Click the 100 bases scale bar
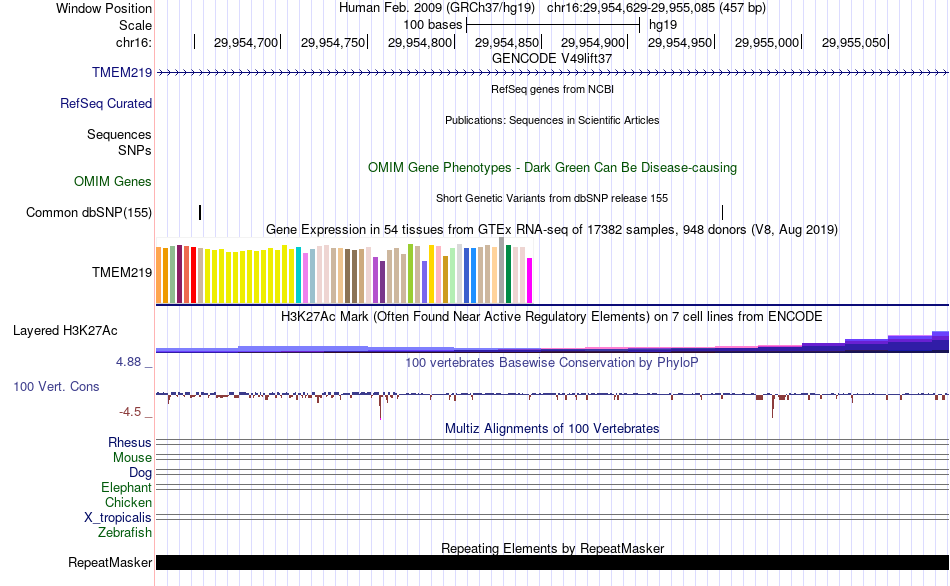The width and height of the screenshot is (950, 586). pos(553,23)
